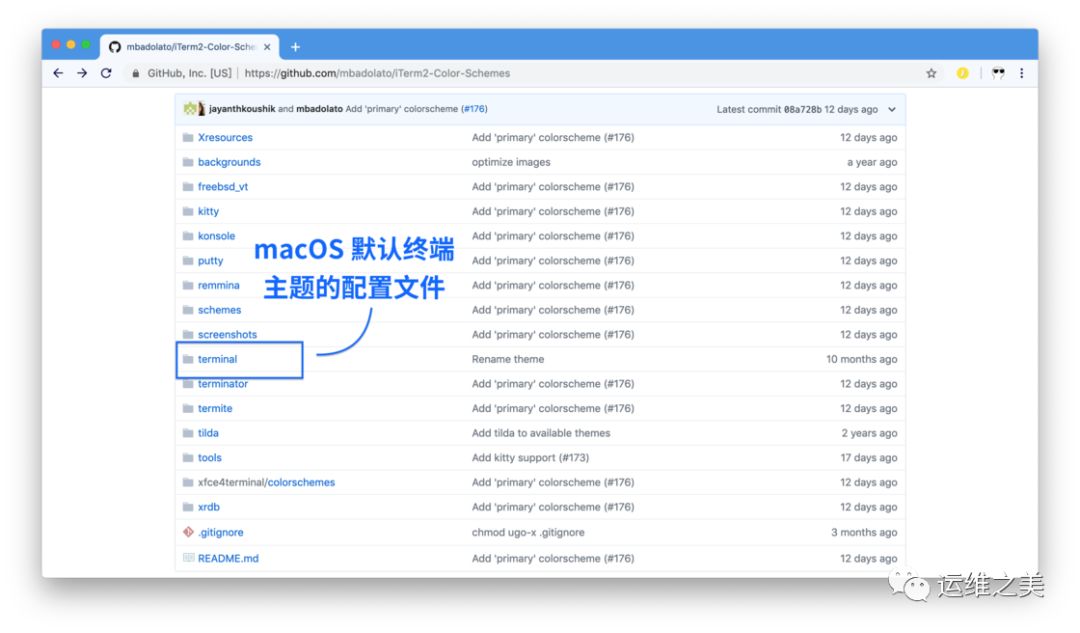Open mbadolato author profile link
Viewport: 1080px width, 633px height.
tap(319, 109)
